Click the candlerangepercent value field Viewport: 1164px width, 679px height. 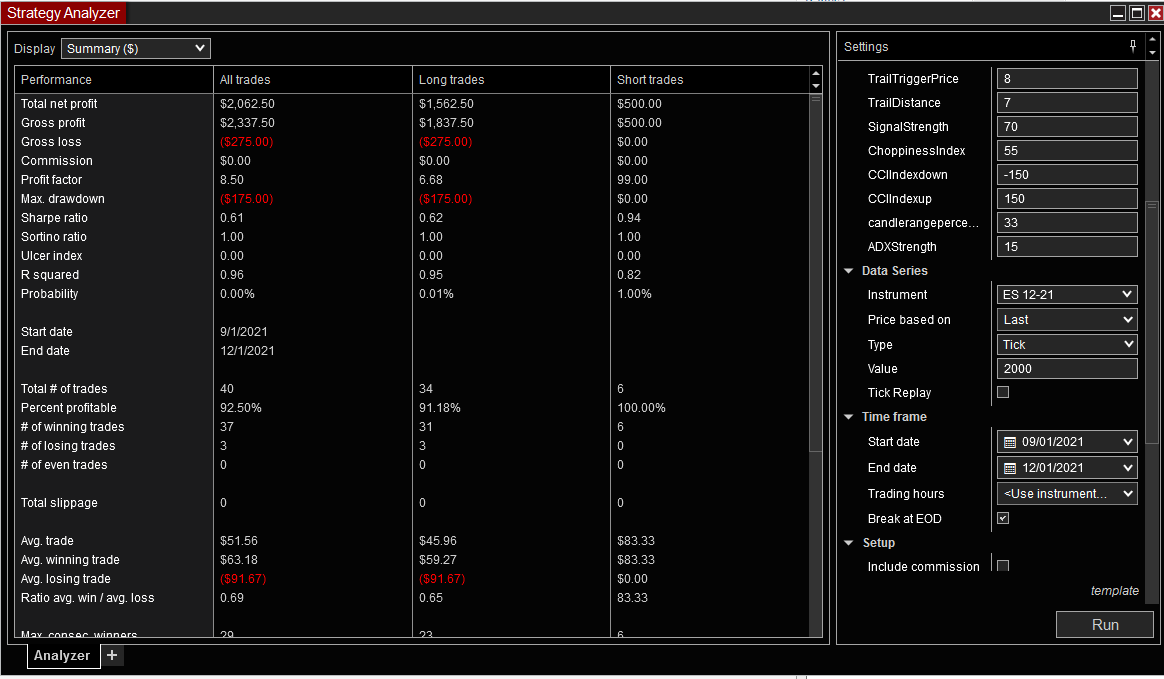(1067, 223)
